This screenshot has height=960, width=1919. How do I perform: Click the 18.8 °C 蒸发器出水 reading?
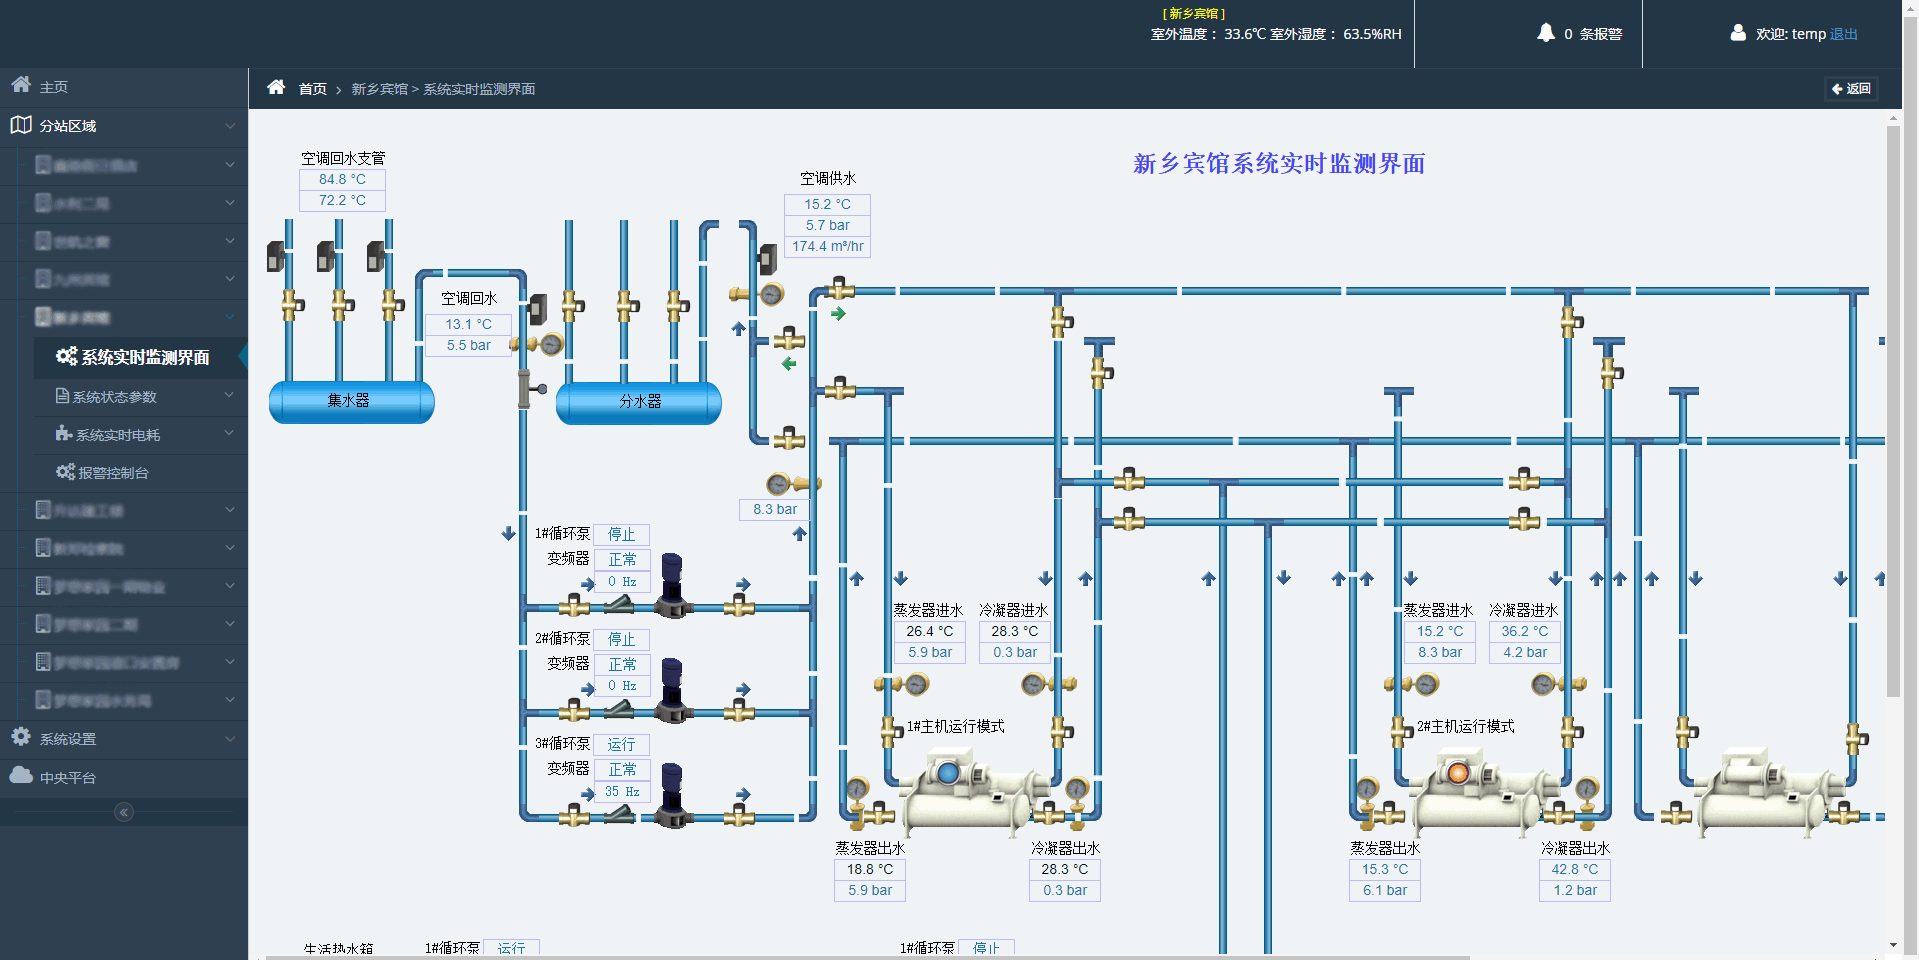point(870,869)
